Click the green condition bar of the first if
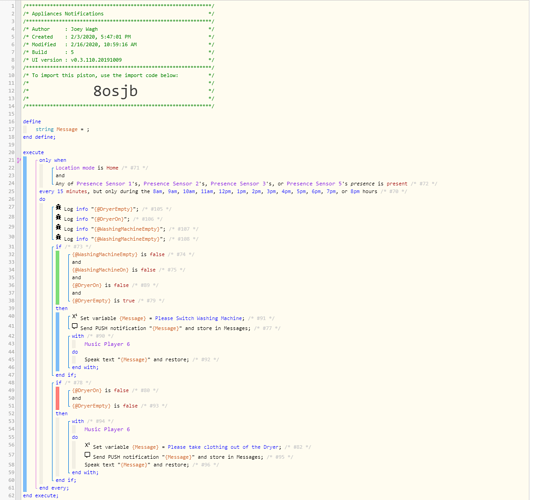This screenshot has width=533, height=500. click(57, 278)
